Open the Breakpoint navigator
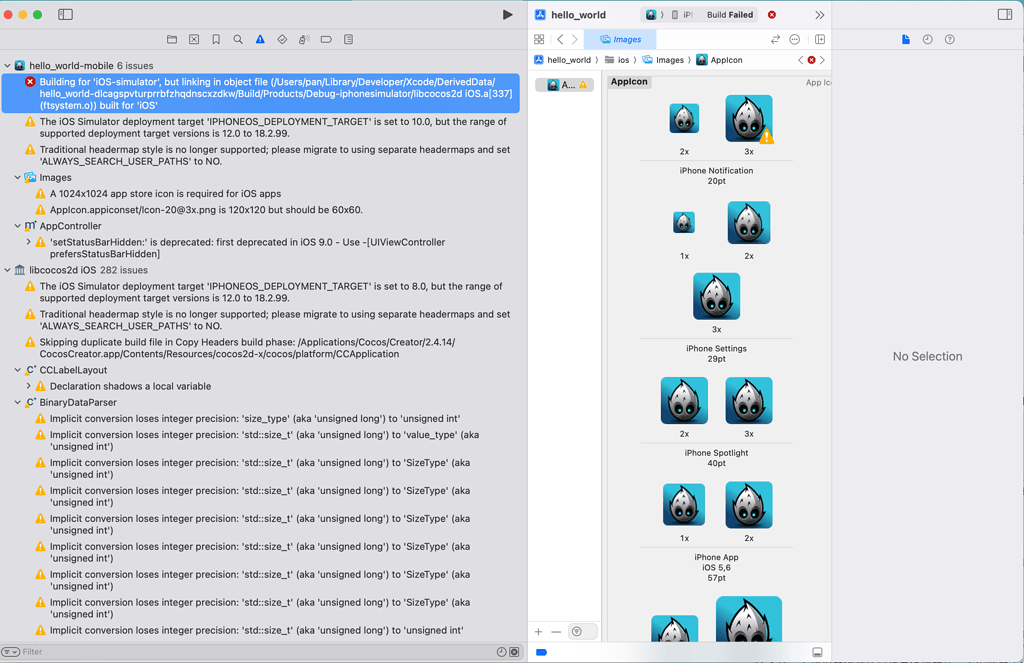This screenshot has width=1024, height=663. coord(325,39)
